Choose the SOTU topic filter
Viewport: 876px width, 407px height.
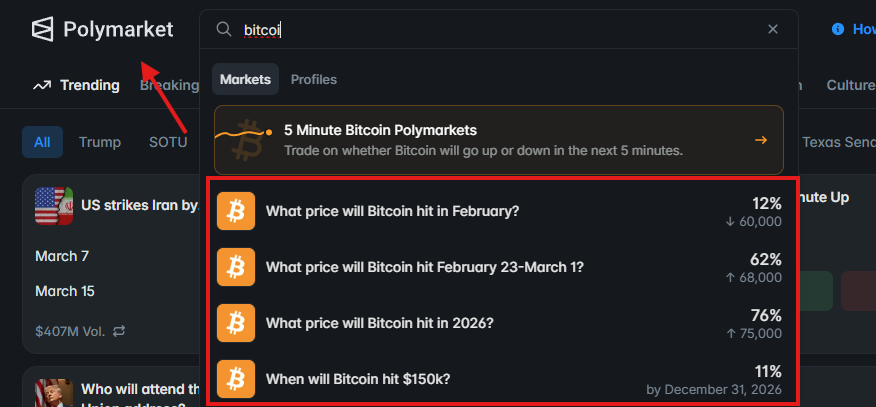coord(168,142)
